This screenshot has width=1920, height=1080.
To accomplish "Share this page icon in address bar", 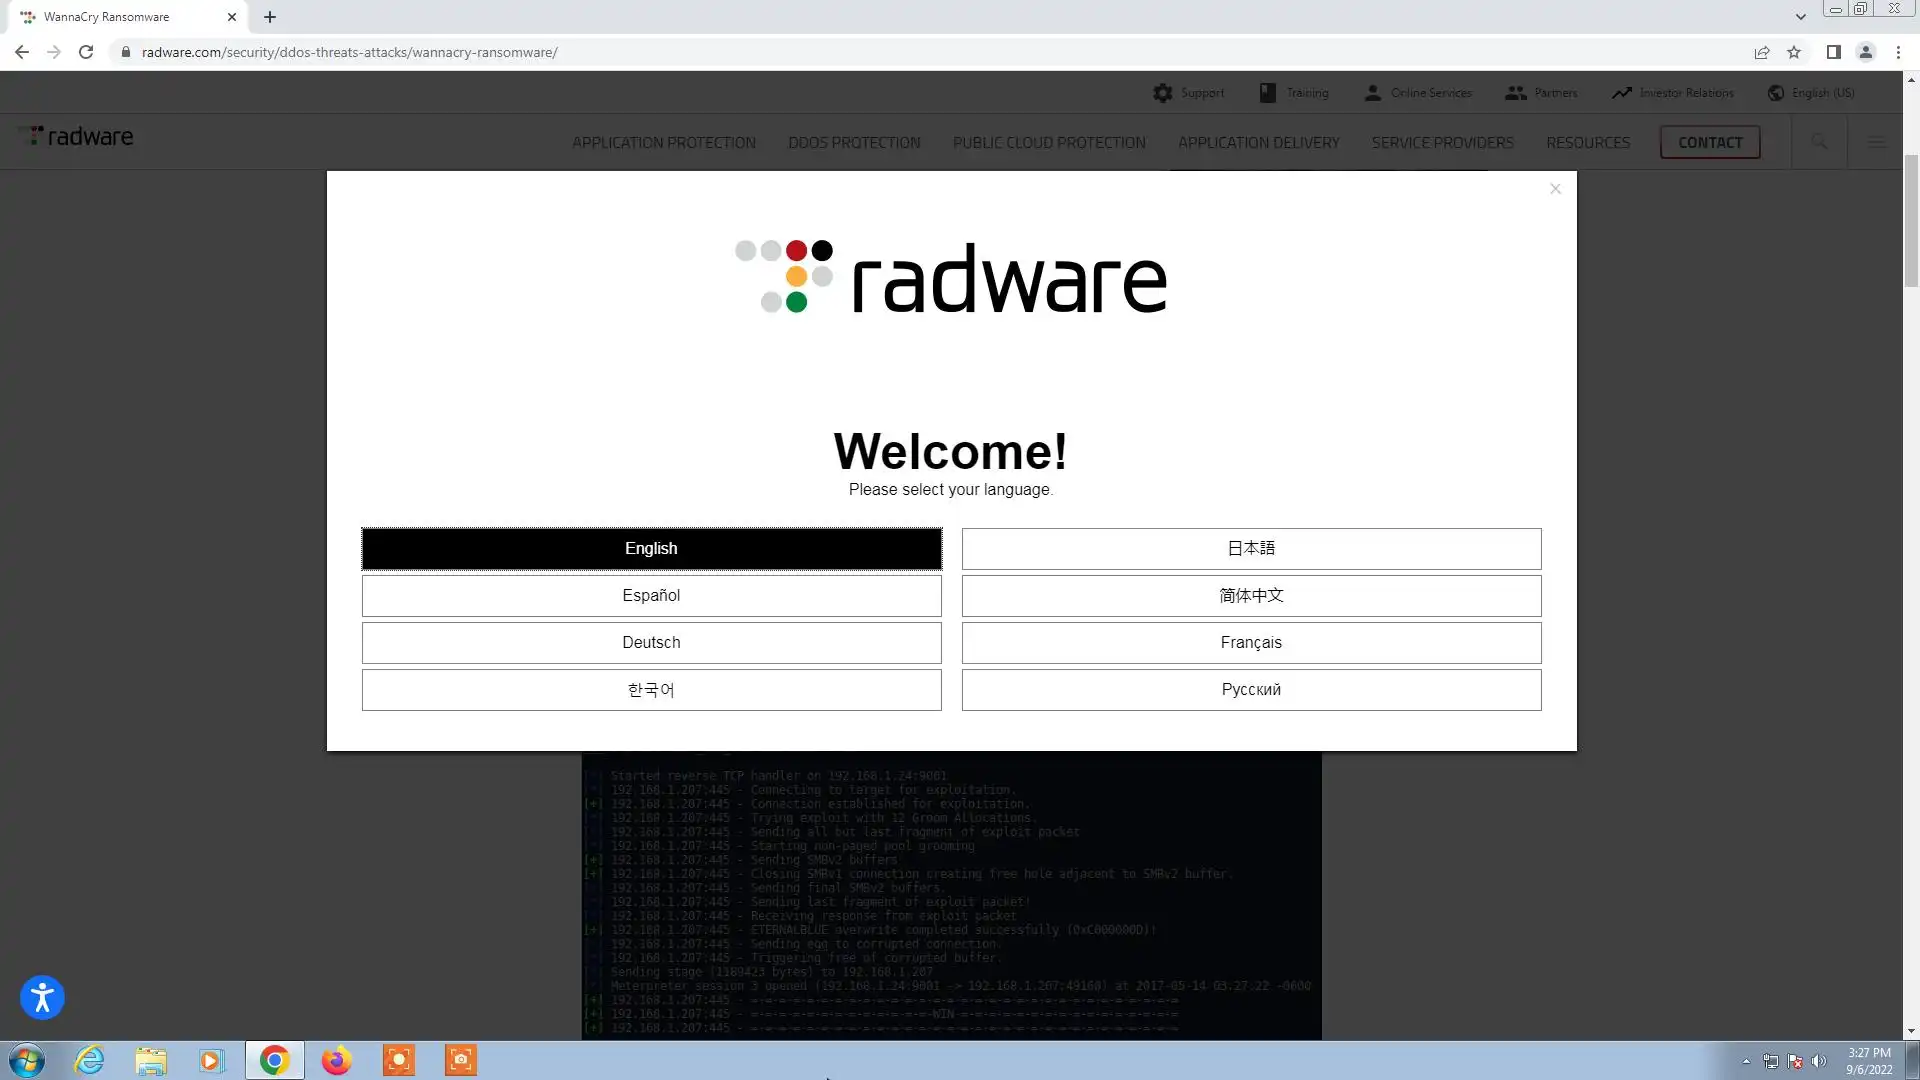I will tap(1762, 52).
